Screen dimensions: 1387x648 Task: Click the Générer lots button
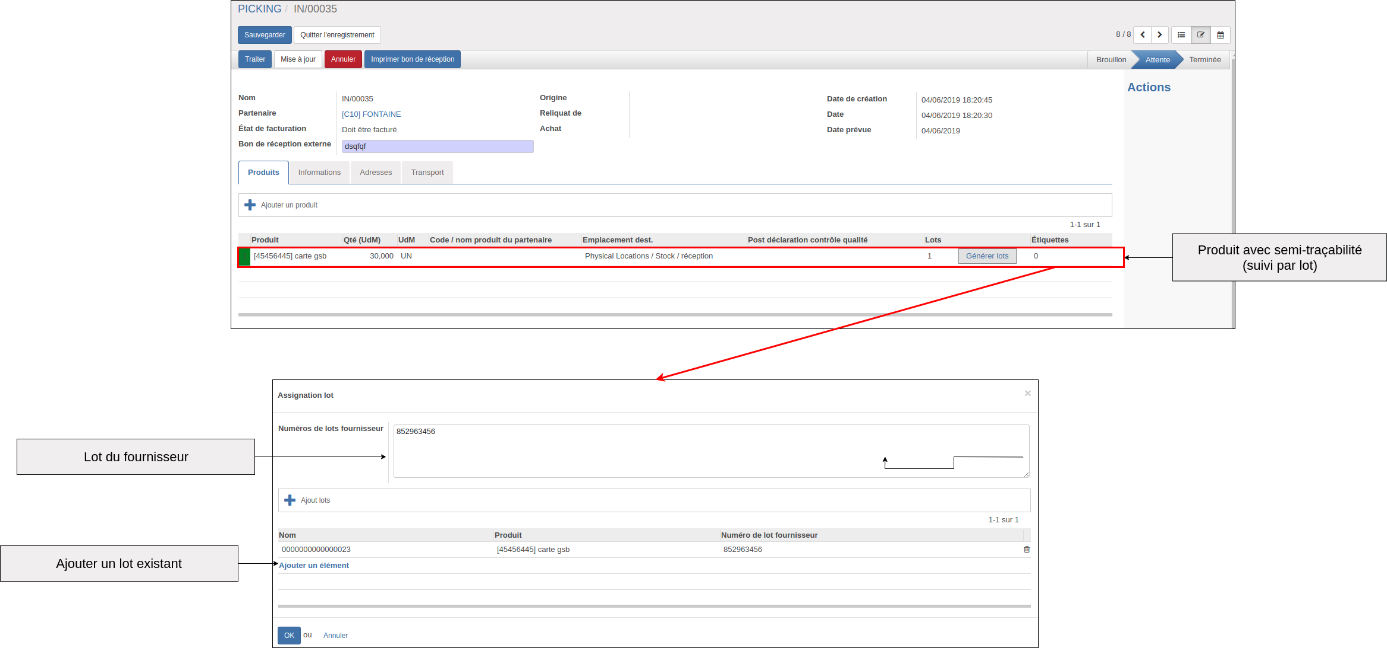(987, 256)
